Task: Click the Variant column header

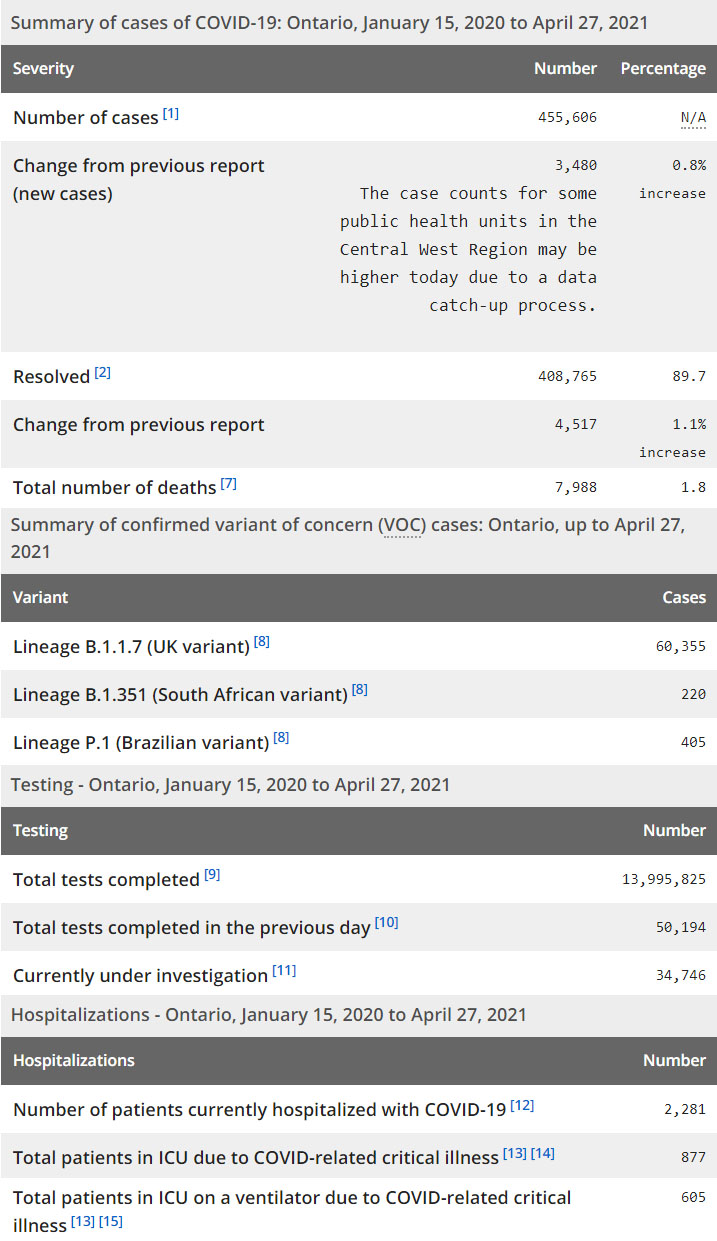Action: [x=41, y=597]
